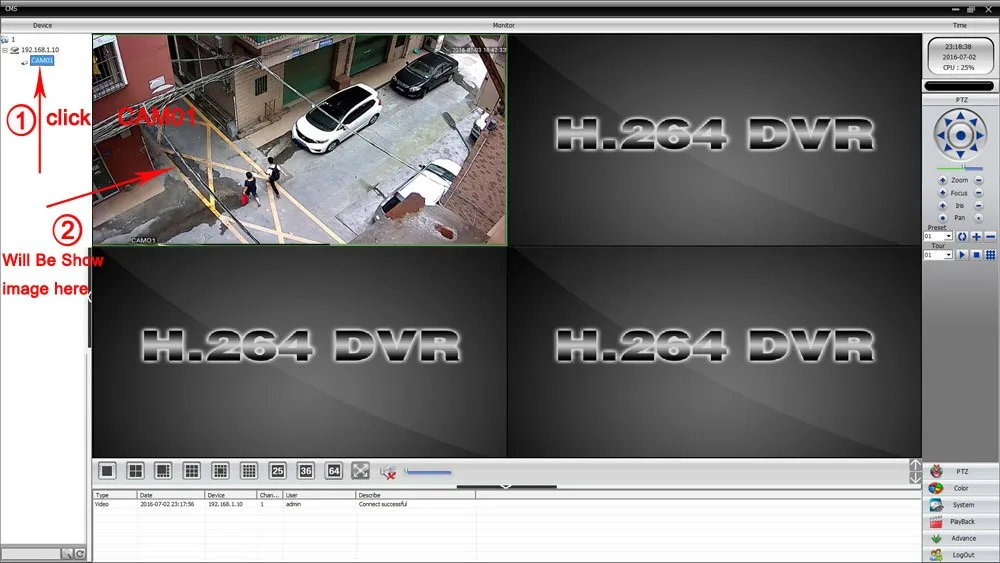Increase Zoom with plus button

point(943,180)
